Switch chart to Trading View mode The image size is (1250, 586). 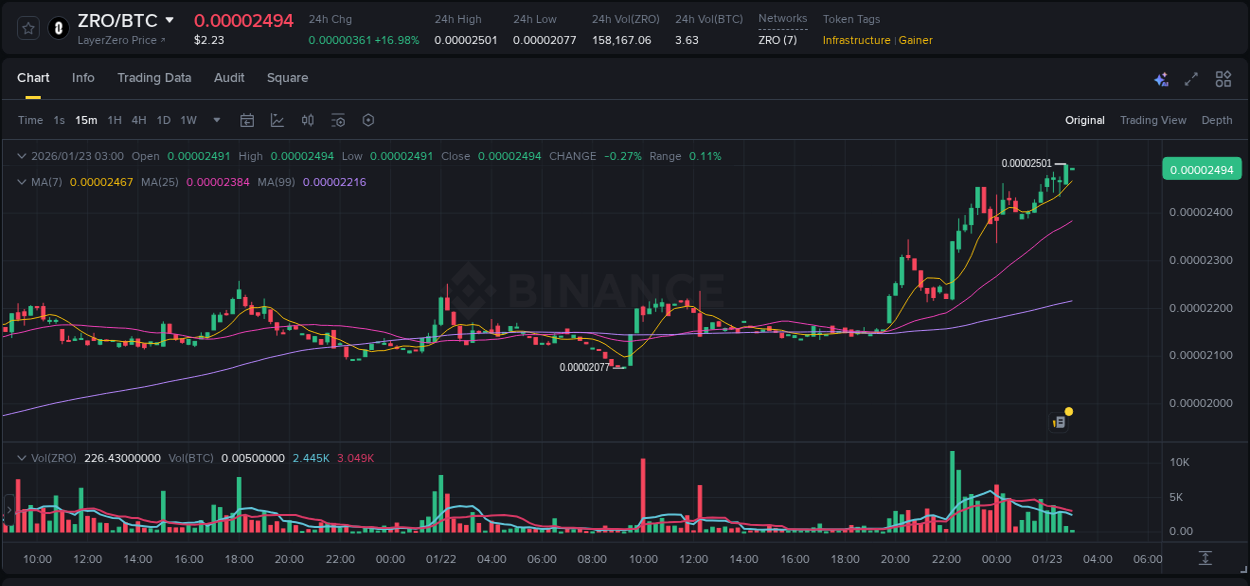[1153, 120]
